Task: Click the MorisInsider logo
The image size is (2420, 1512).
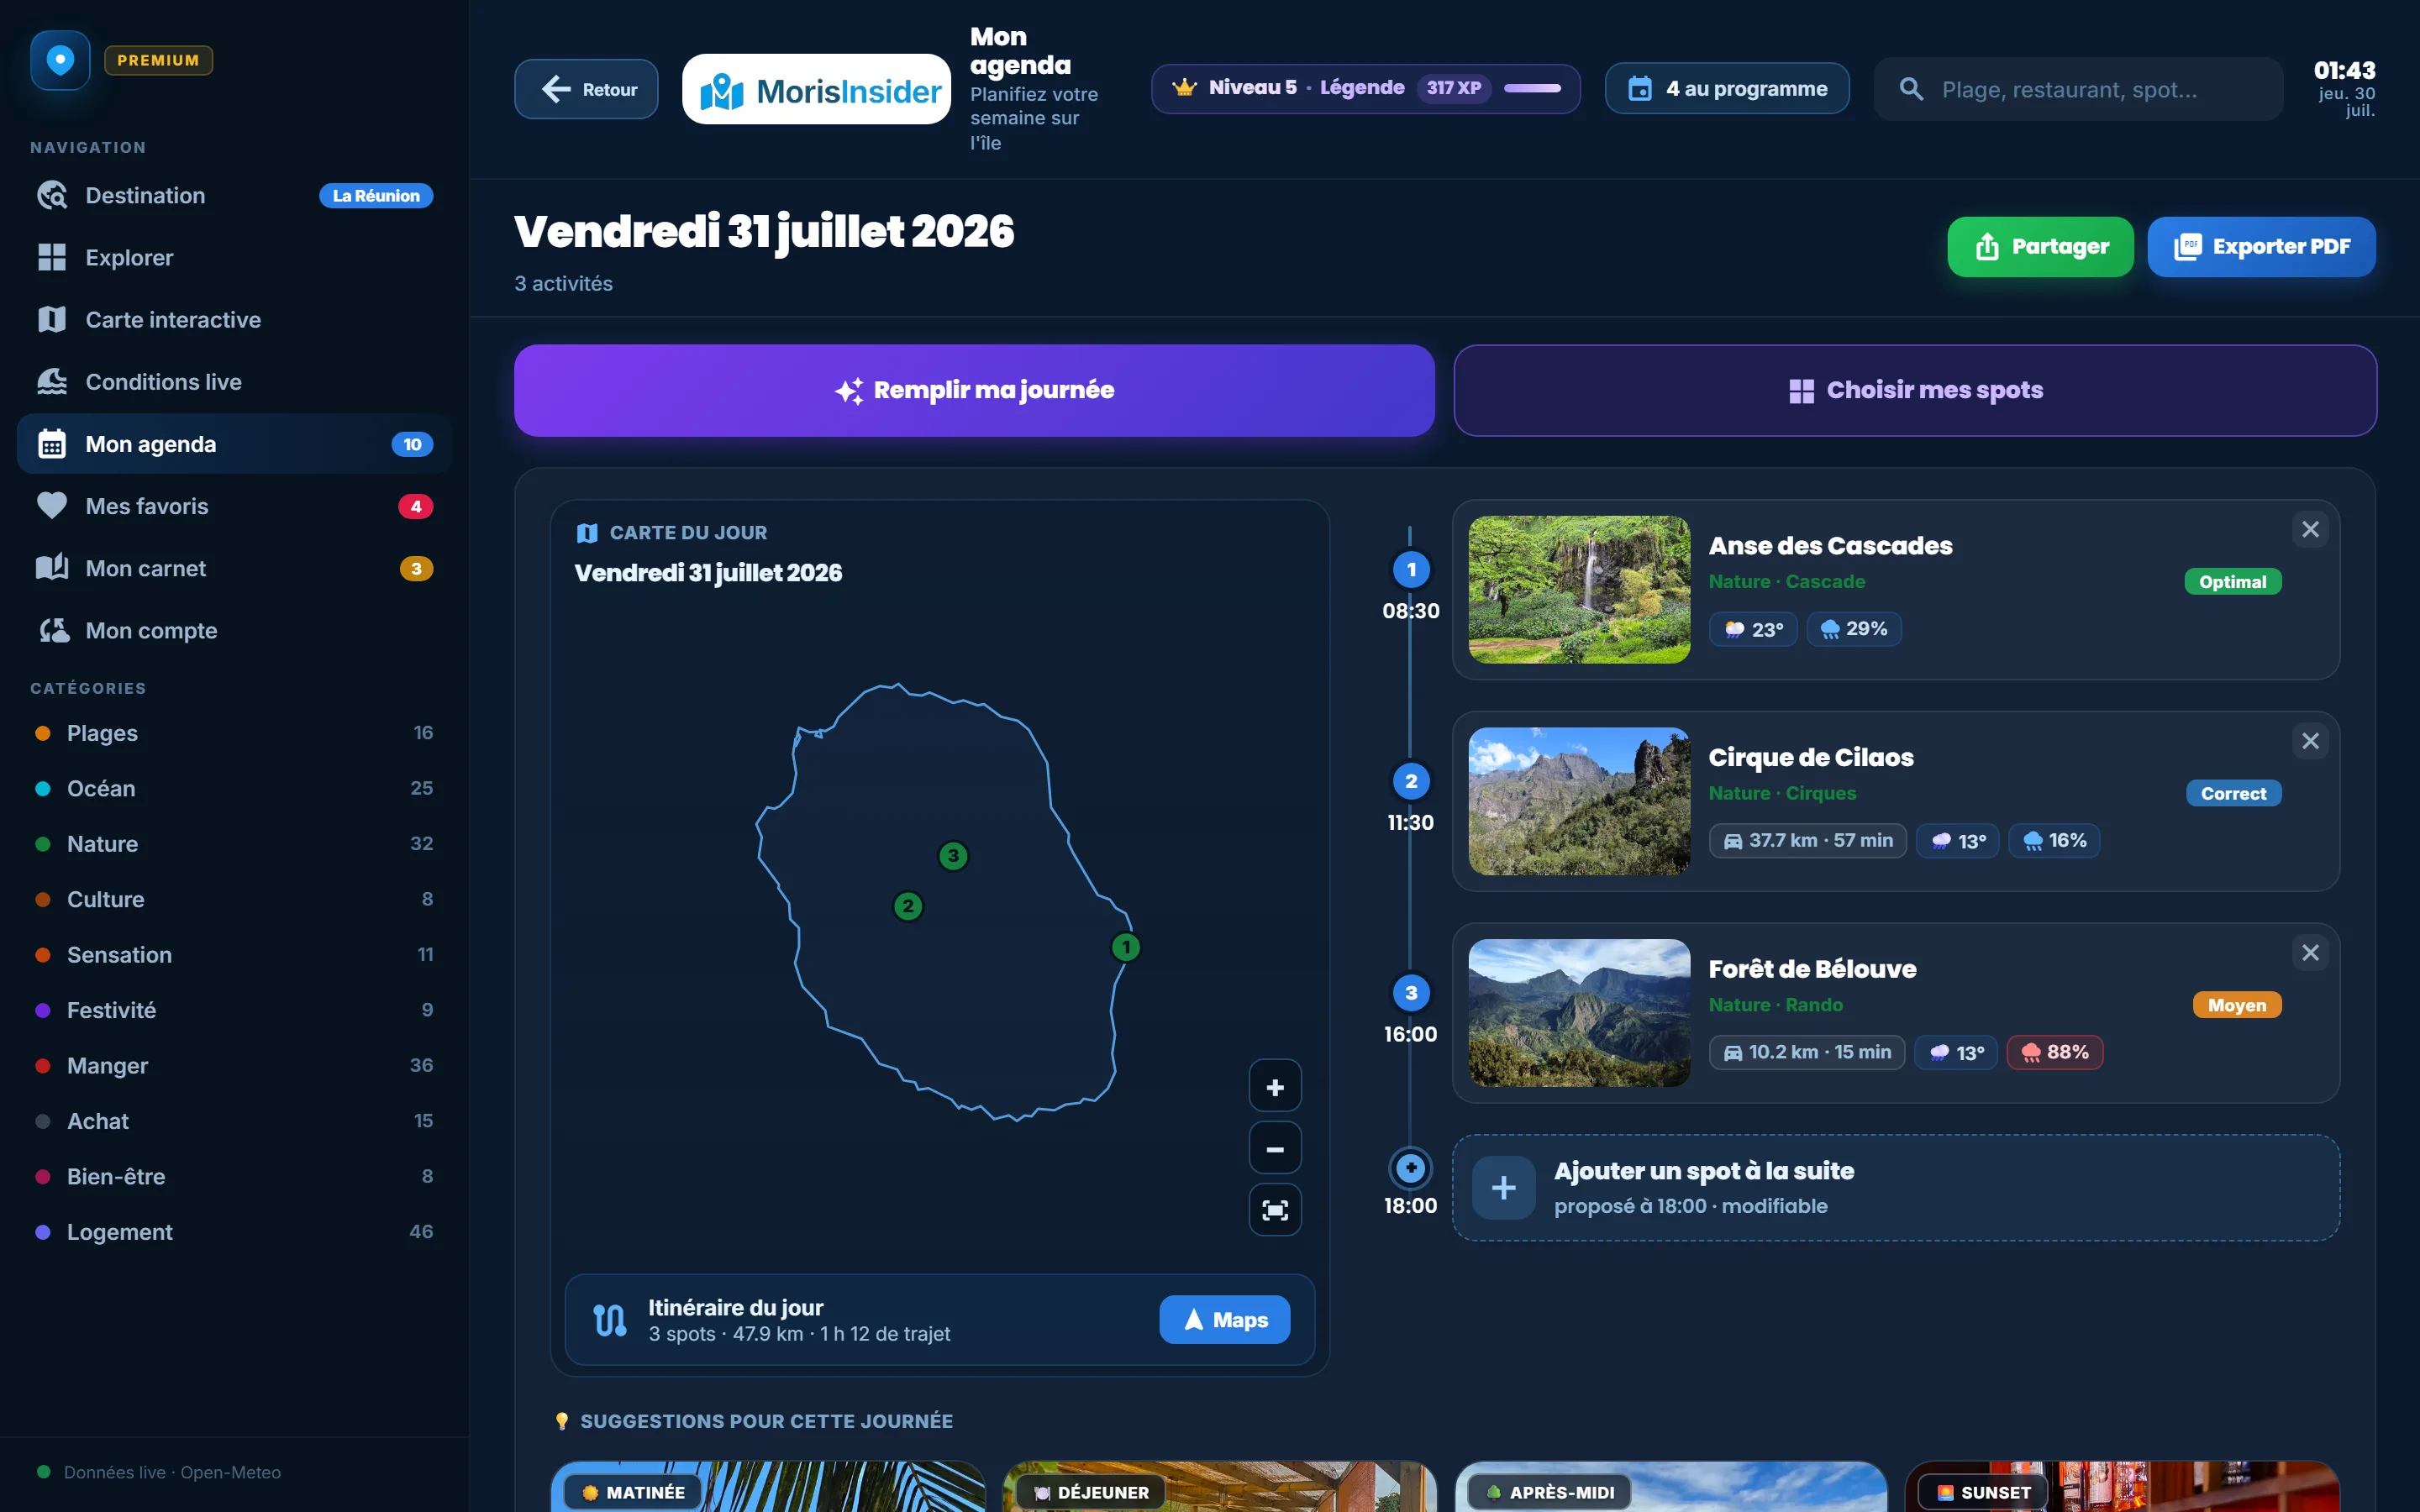Action: [x=816, y=89]
